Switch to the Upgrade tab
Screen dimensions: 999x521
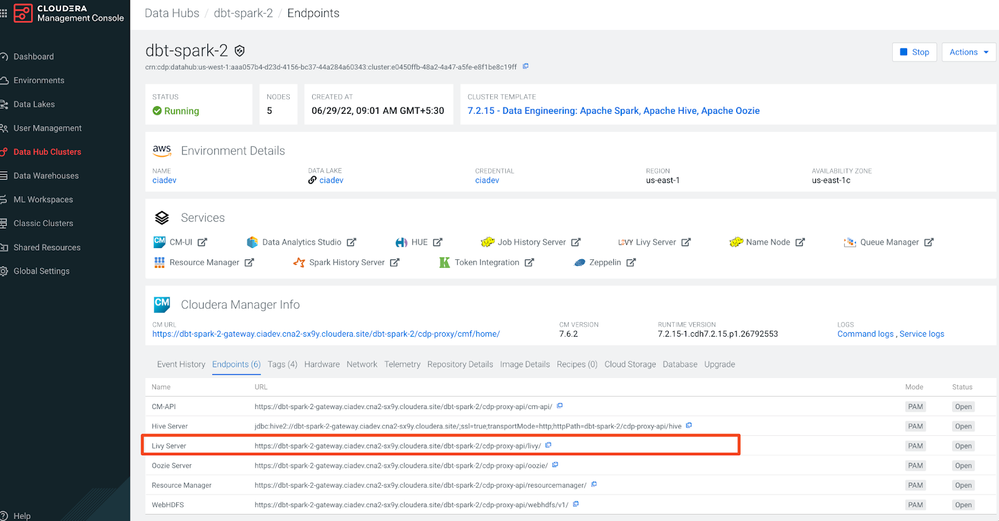(x=720, y=364)
